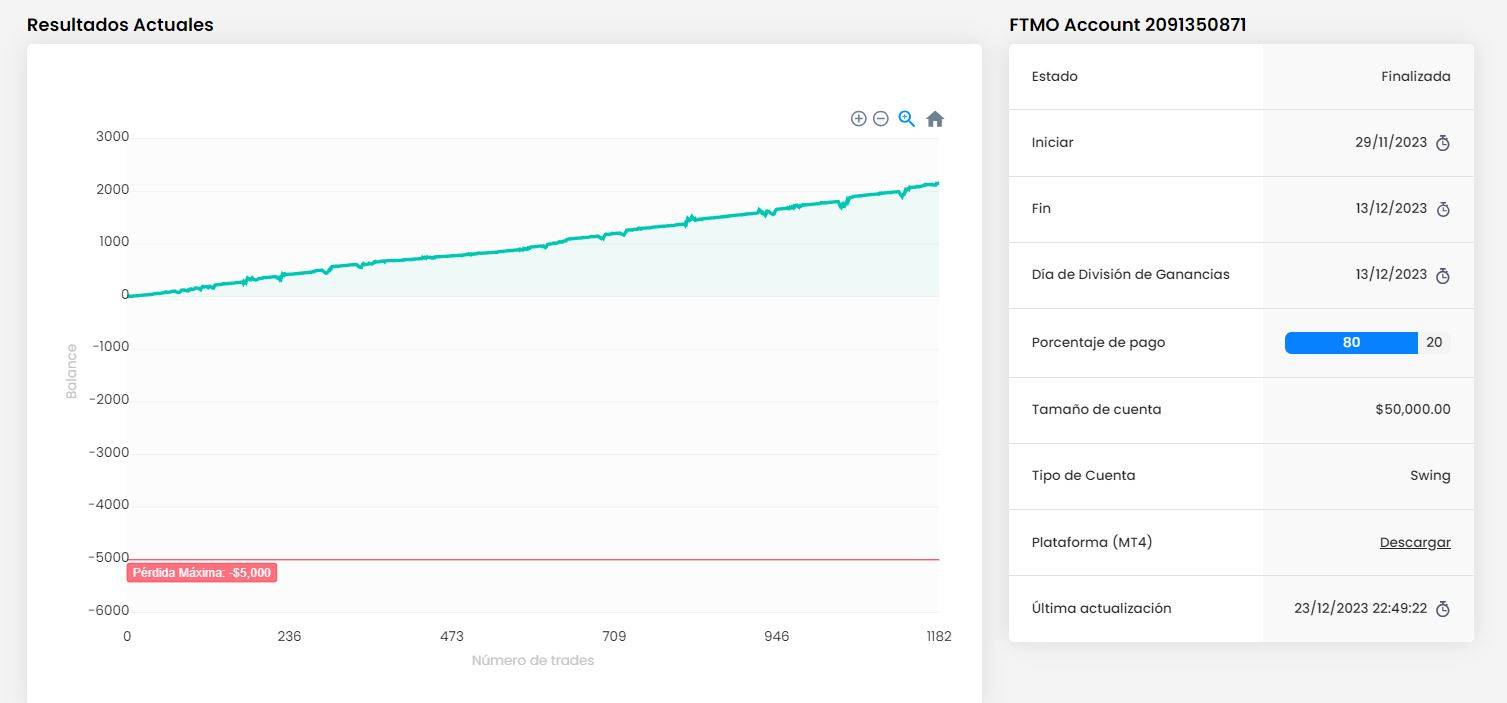This screenshot has height=703, width=1507.
Task: Click the zoom in plus icon
Action: (x=858, y=119)
